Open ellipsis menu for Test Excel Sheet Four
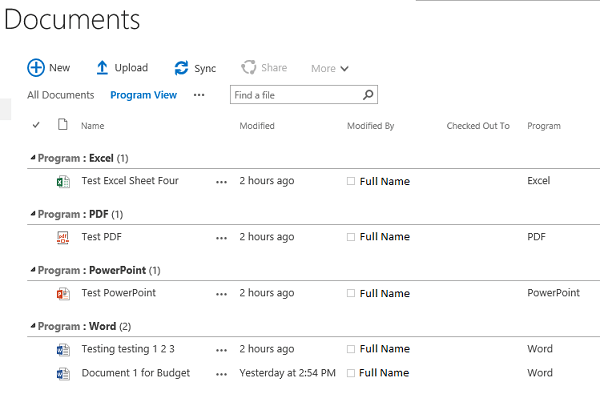The image size is (600, 394). pyautogui.click(x=221, y=182)
